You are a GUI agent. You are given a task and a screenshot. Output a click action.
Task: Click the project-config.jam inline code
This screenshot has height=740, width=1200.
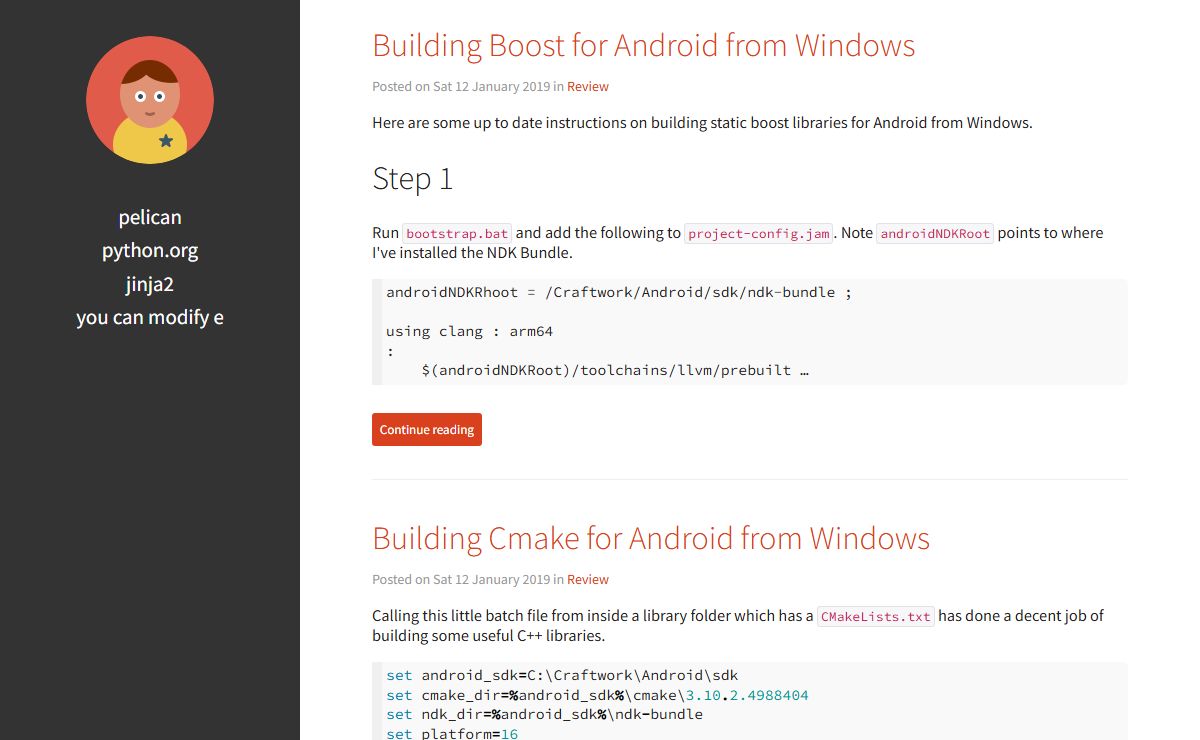coord(759,233)
